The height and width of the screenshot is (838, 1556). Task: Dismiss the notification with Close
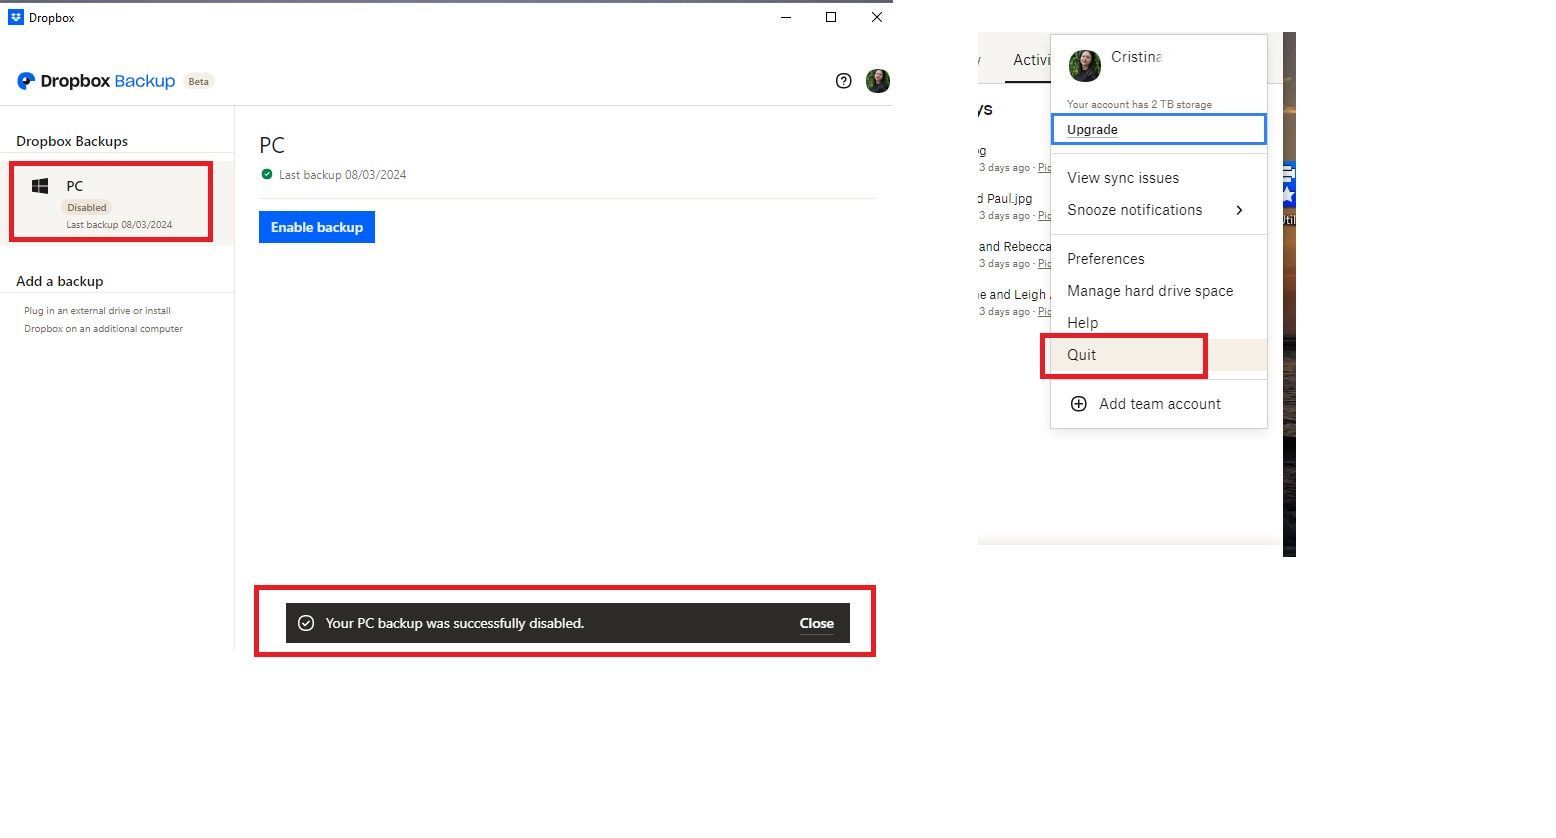(x=816, y=623)
